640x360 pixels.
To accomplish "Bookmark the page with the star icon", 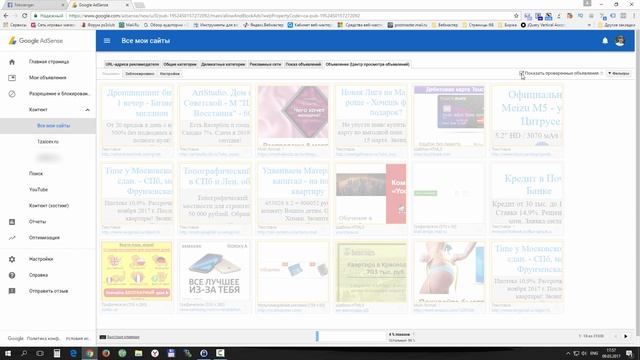I will [x=516, y=16].
